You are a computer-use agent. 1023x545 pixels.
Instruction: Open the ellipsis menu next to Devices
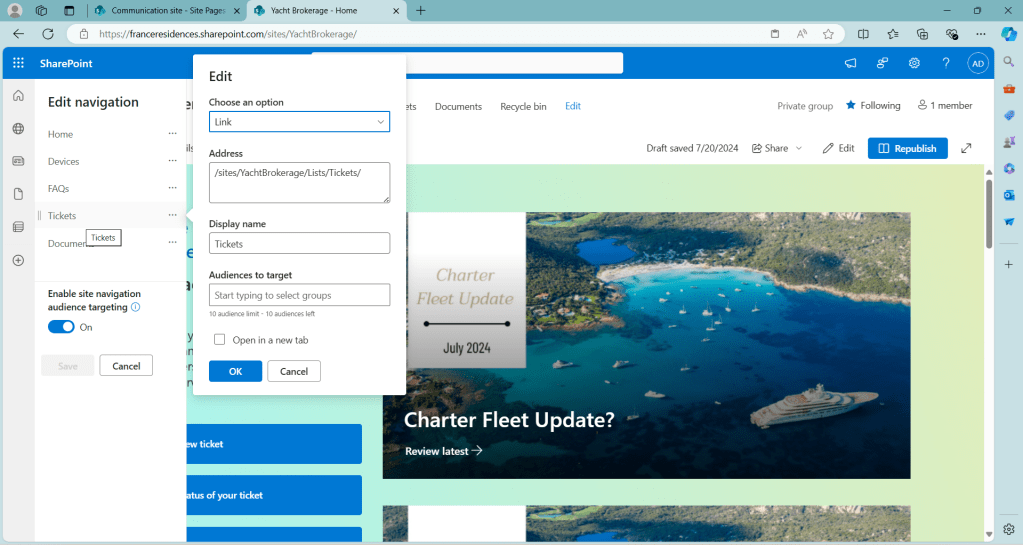click(x=172, y=161)
